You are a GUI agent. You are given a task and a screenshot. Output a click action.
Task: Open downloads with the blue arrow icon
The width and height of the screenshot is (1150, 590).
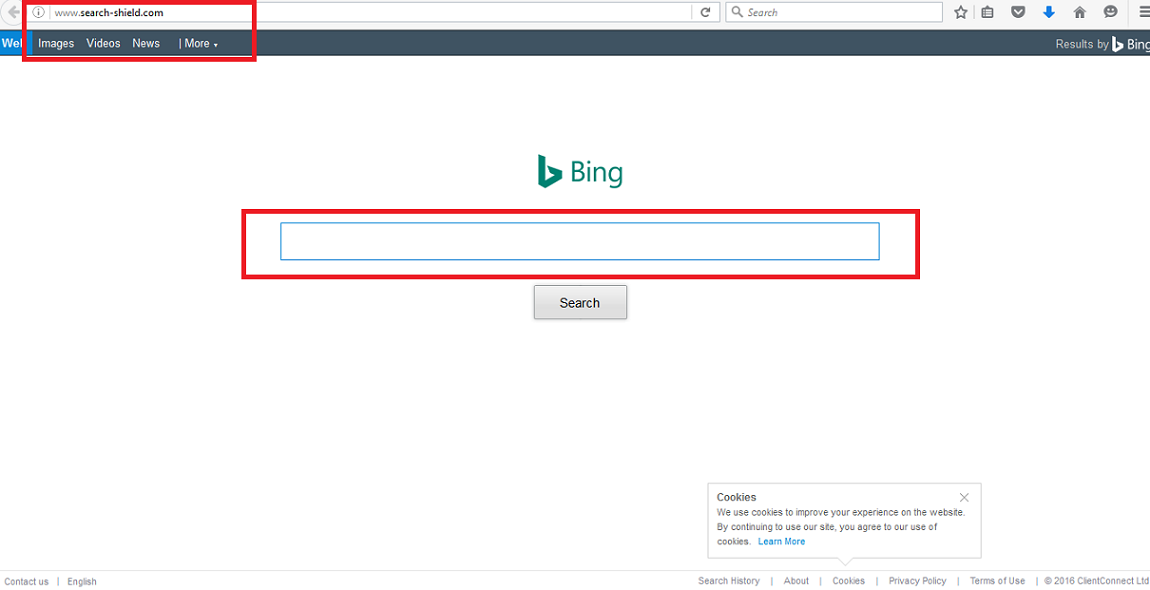click(1049, 13)
